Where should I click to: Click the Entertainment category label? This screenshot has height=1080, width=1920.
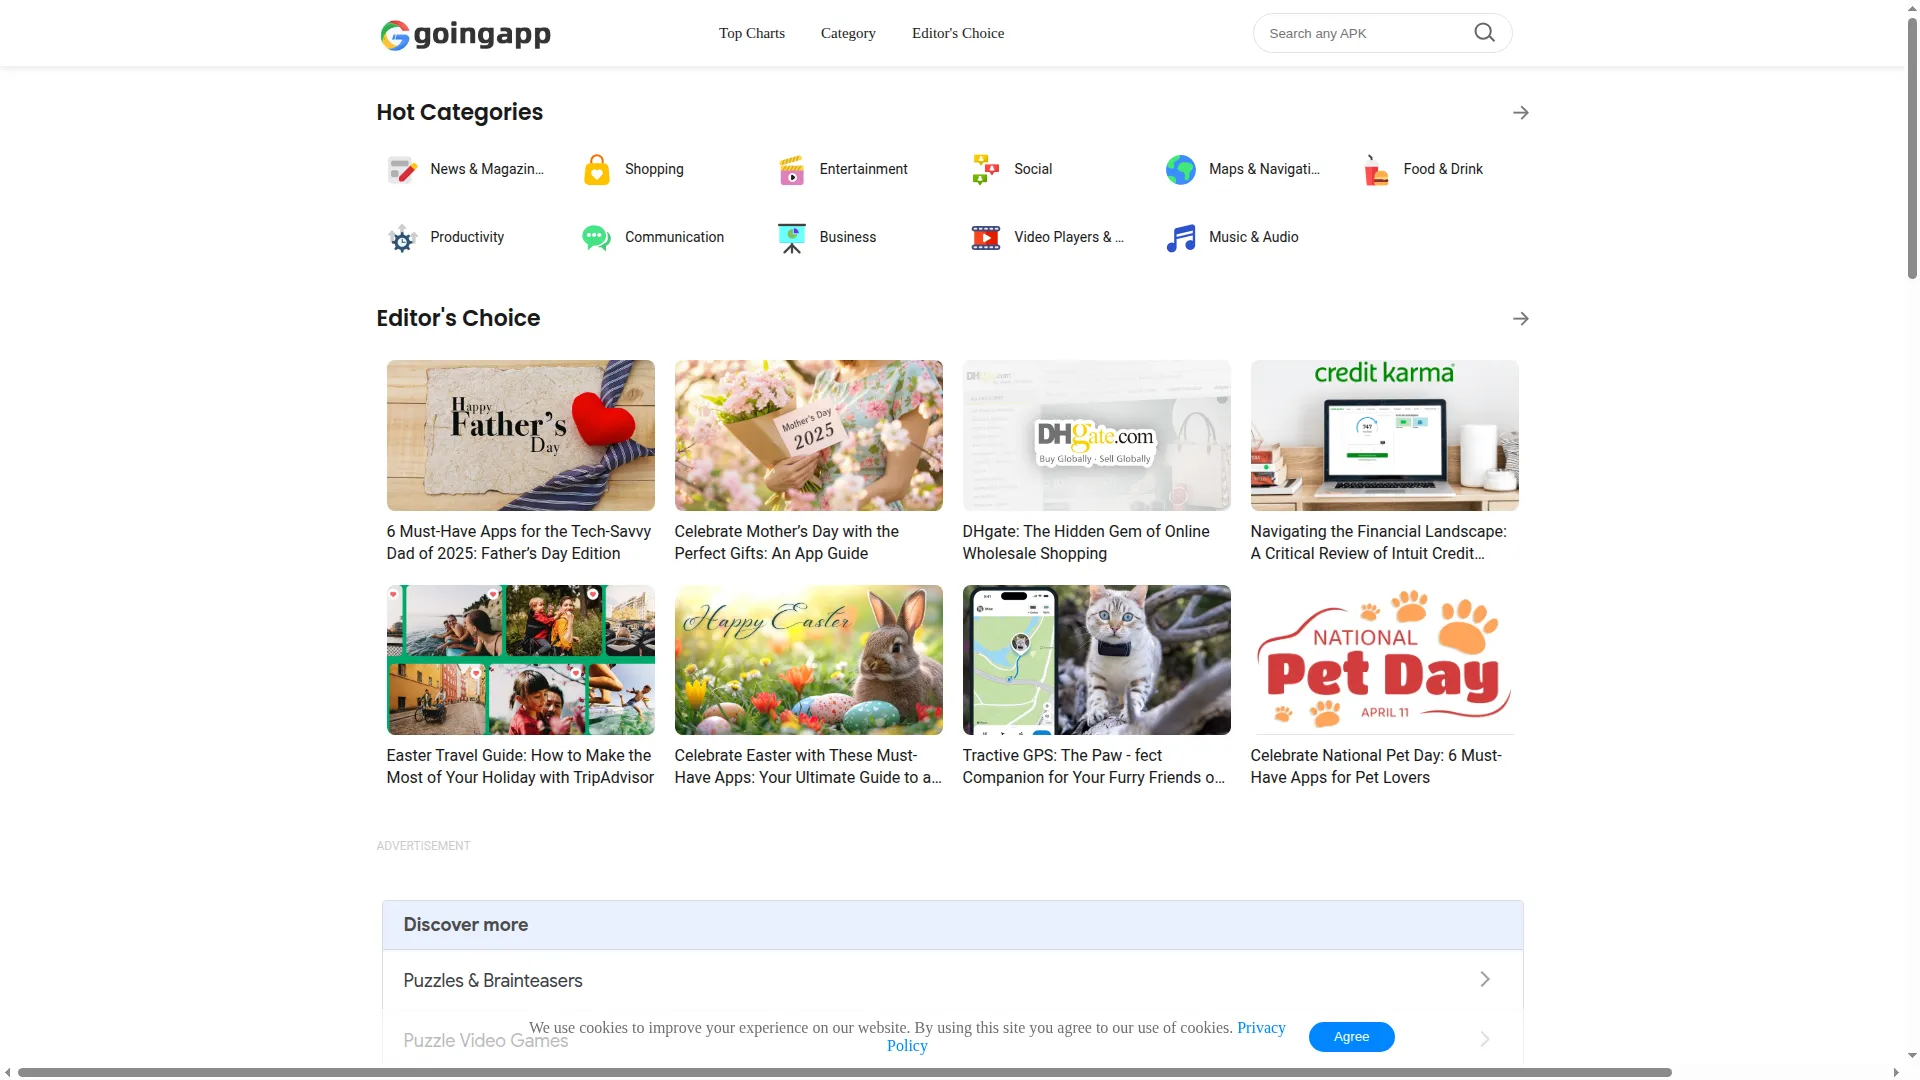point(864,169)
